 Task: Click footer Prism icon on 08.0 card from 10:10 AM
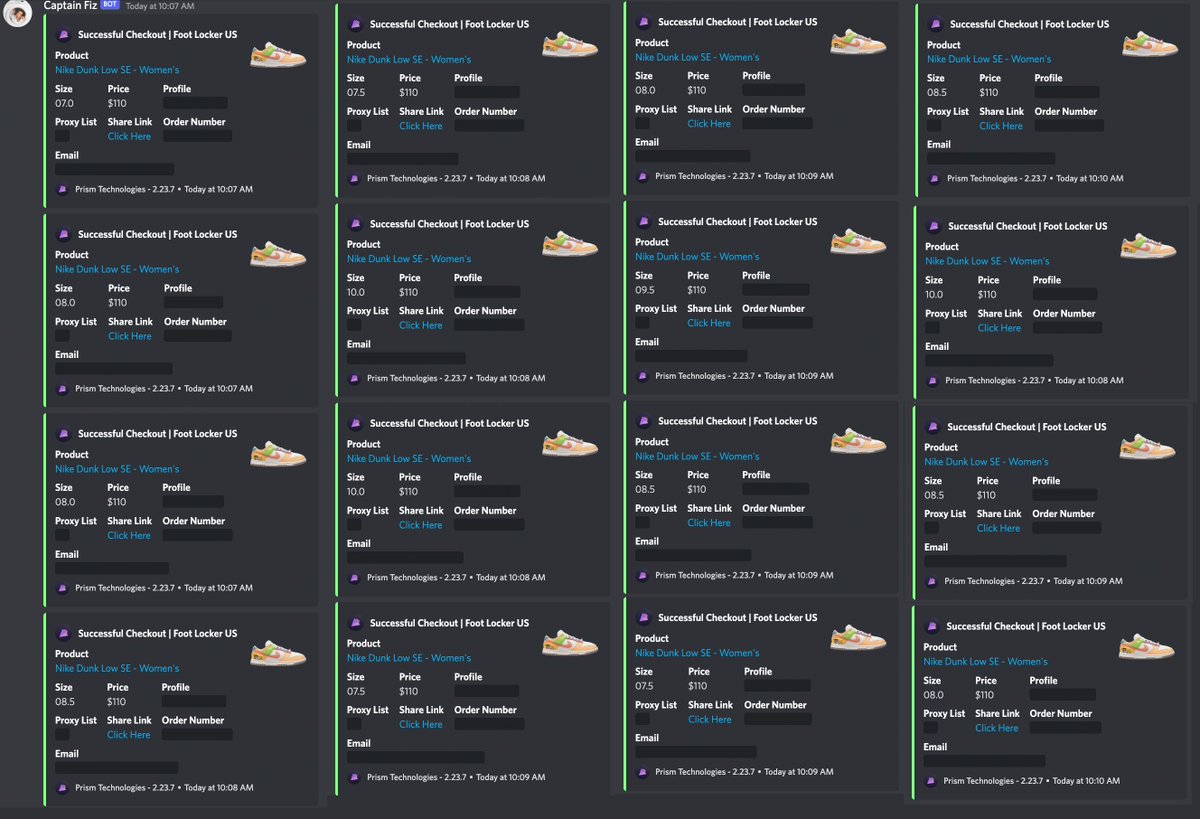930,781
